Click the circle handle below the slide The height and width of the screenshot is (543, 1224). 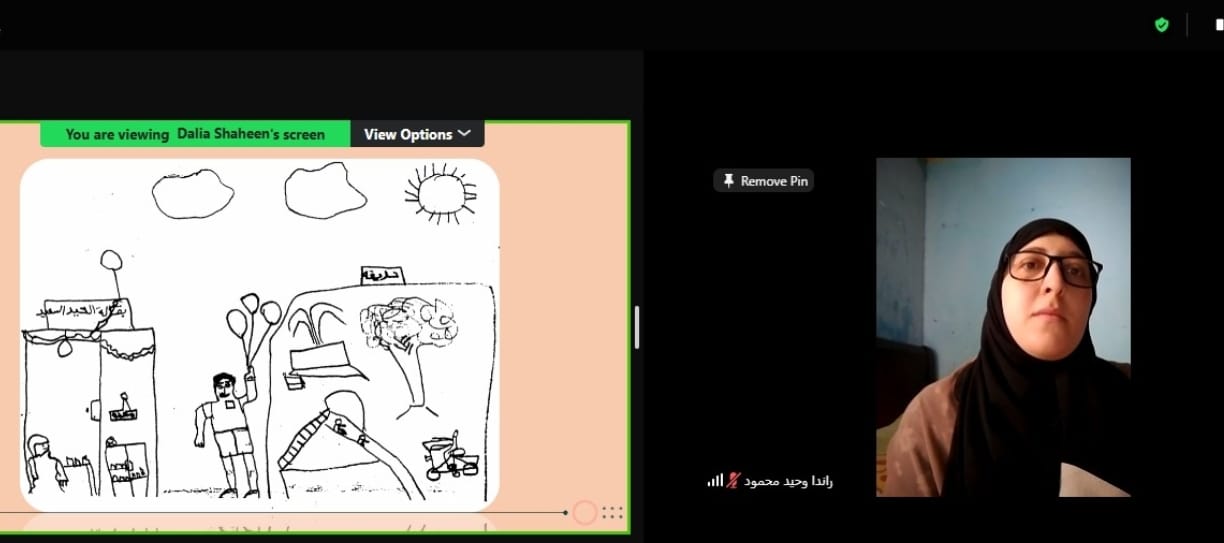coord(585,513)
